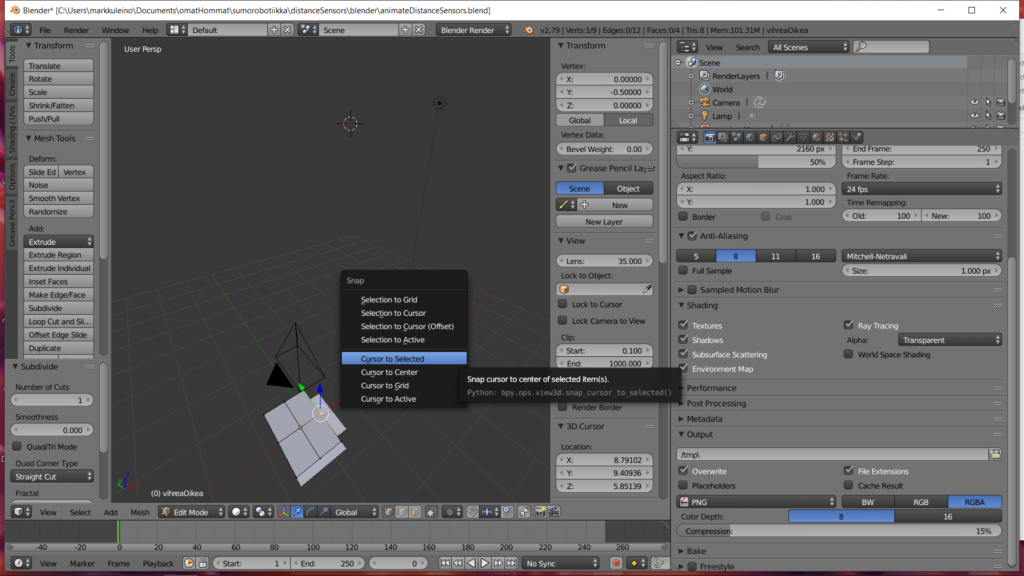Screen dimensions: 1024x576
Task: Click the Subdivide button in Mesh Tools
Action: (59, 308)
